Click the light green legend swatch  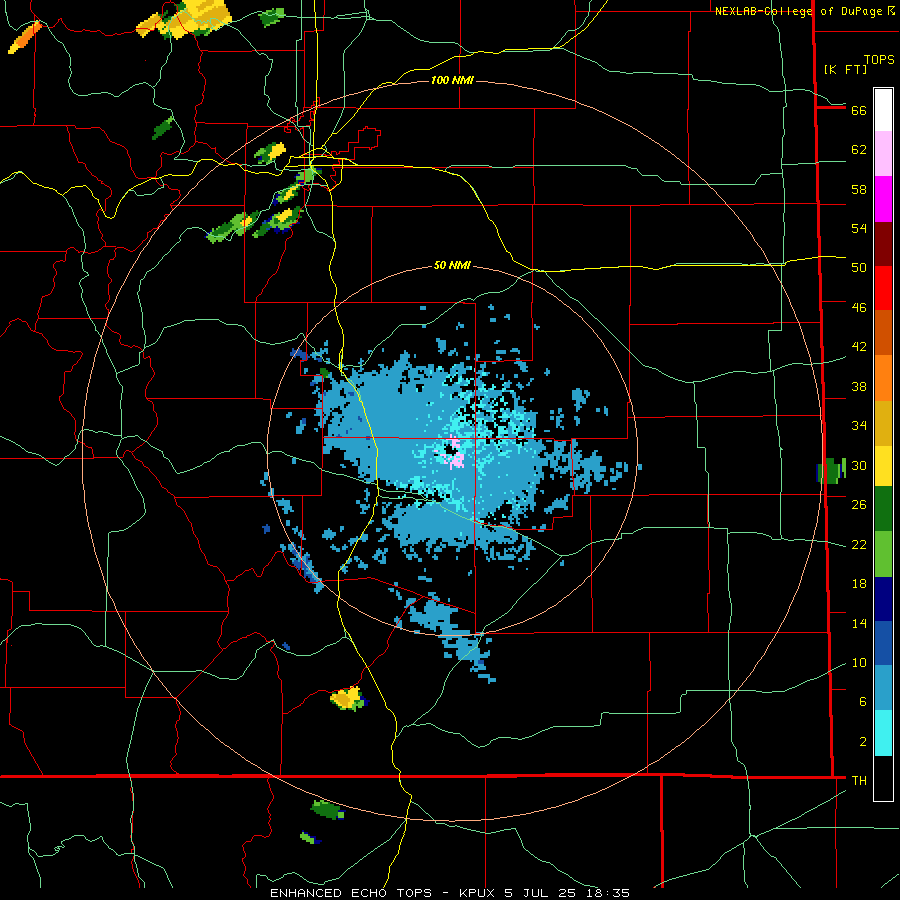pyautogui.click(x=883, y=554)
